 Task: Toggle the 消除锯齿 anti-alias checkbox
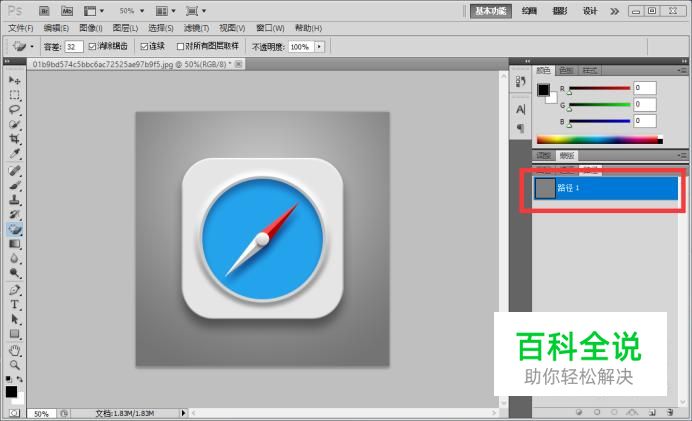click(92, 46)
